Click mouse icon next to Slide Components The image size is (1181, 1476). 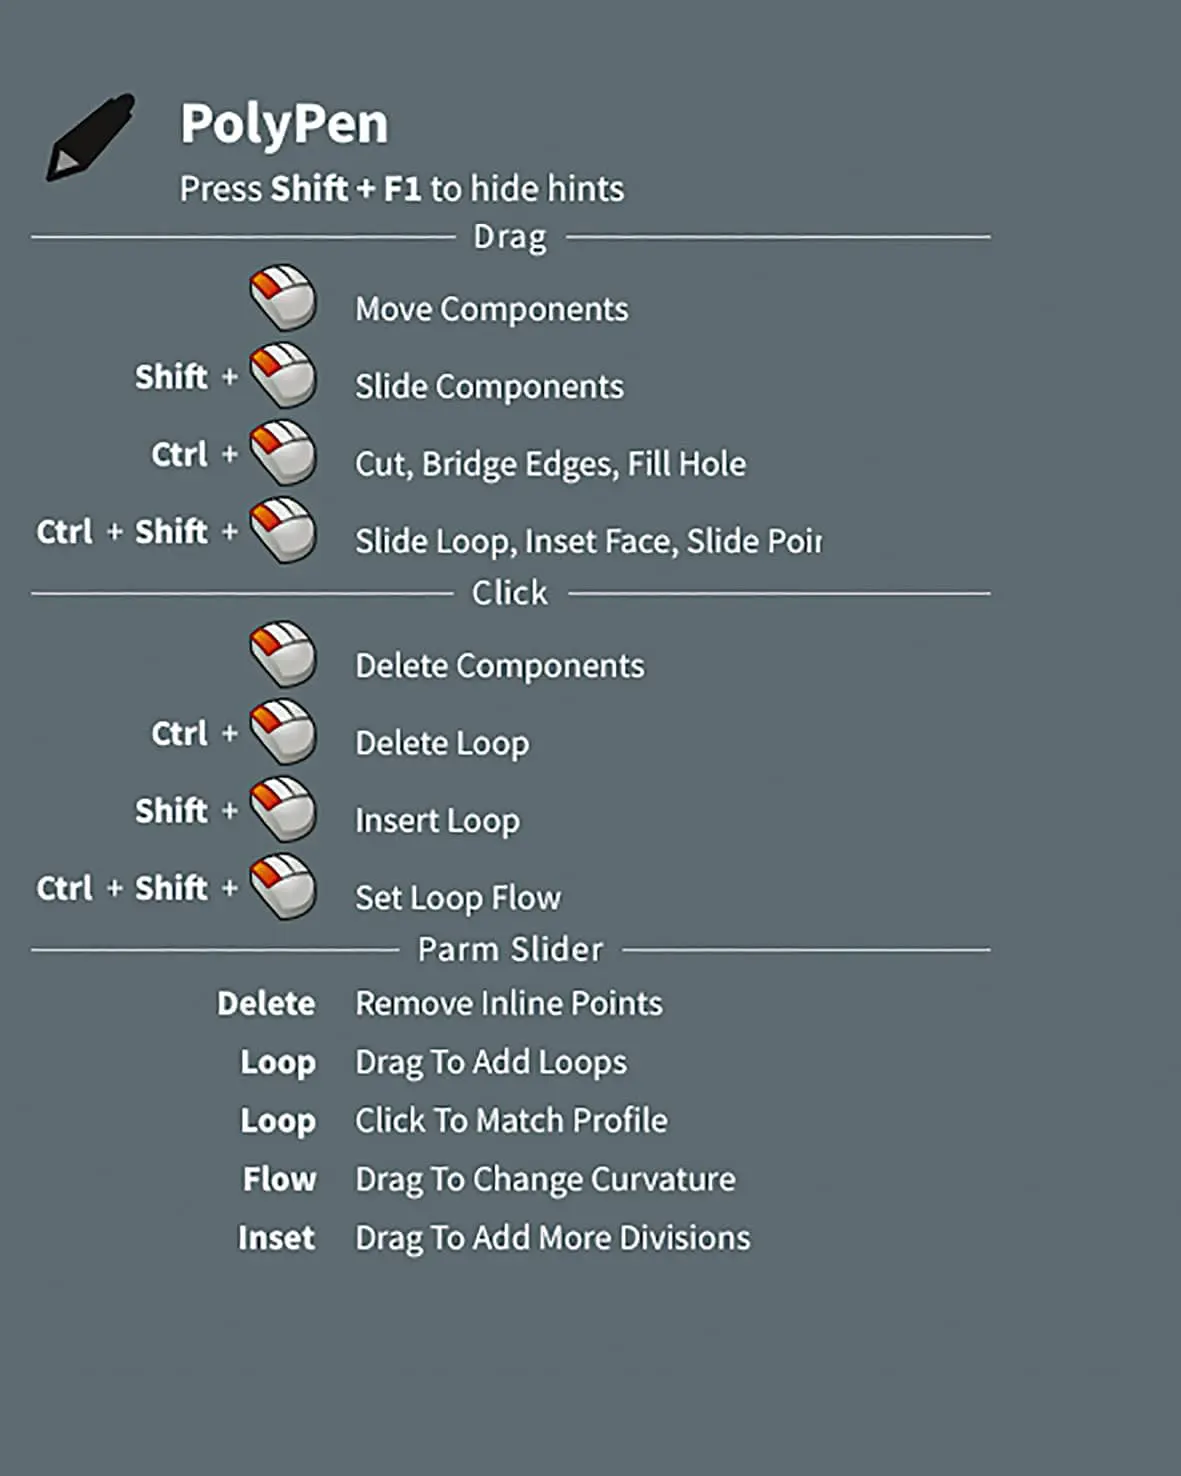pos(283,376)
